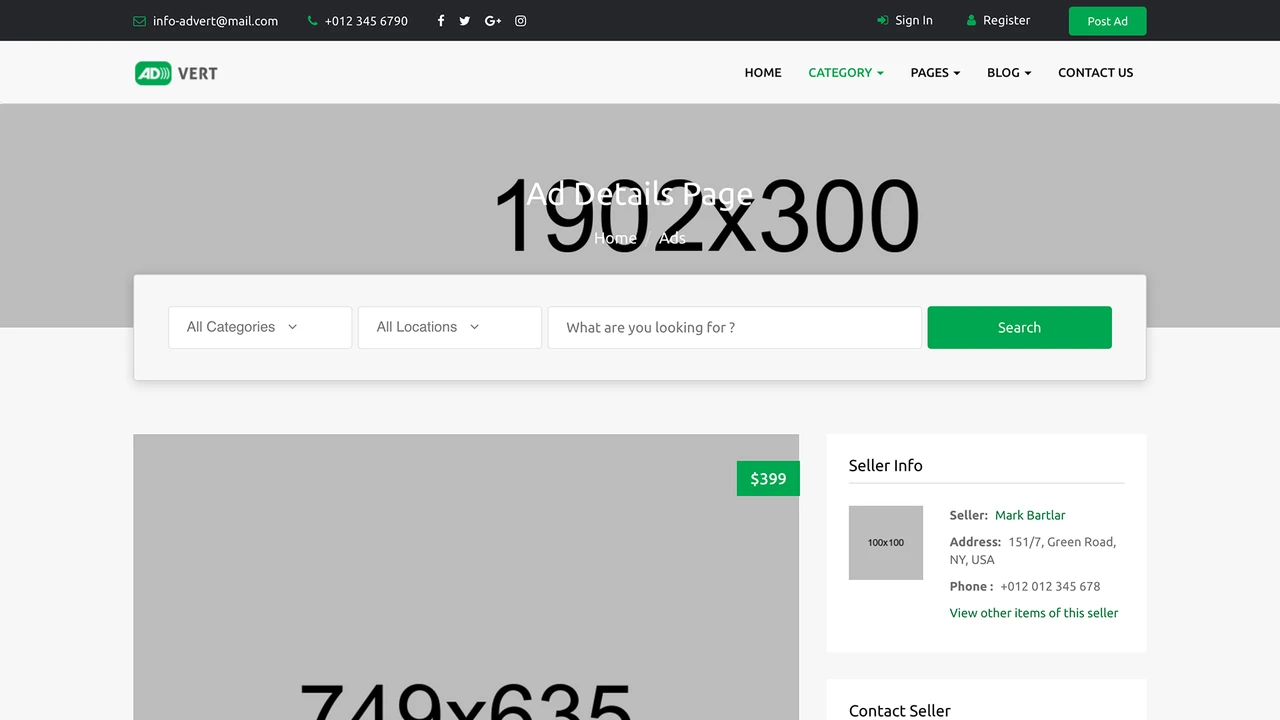
Task: Click the phone icon in top bar
Action: pyautogui.click(x=313, y=21)
